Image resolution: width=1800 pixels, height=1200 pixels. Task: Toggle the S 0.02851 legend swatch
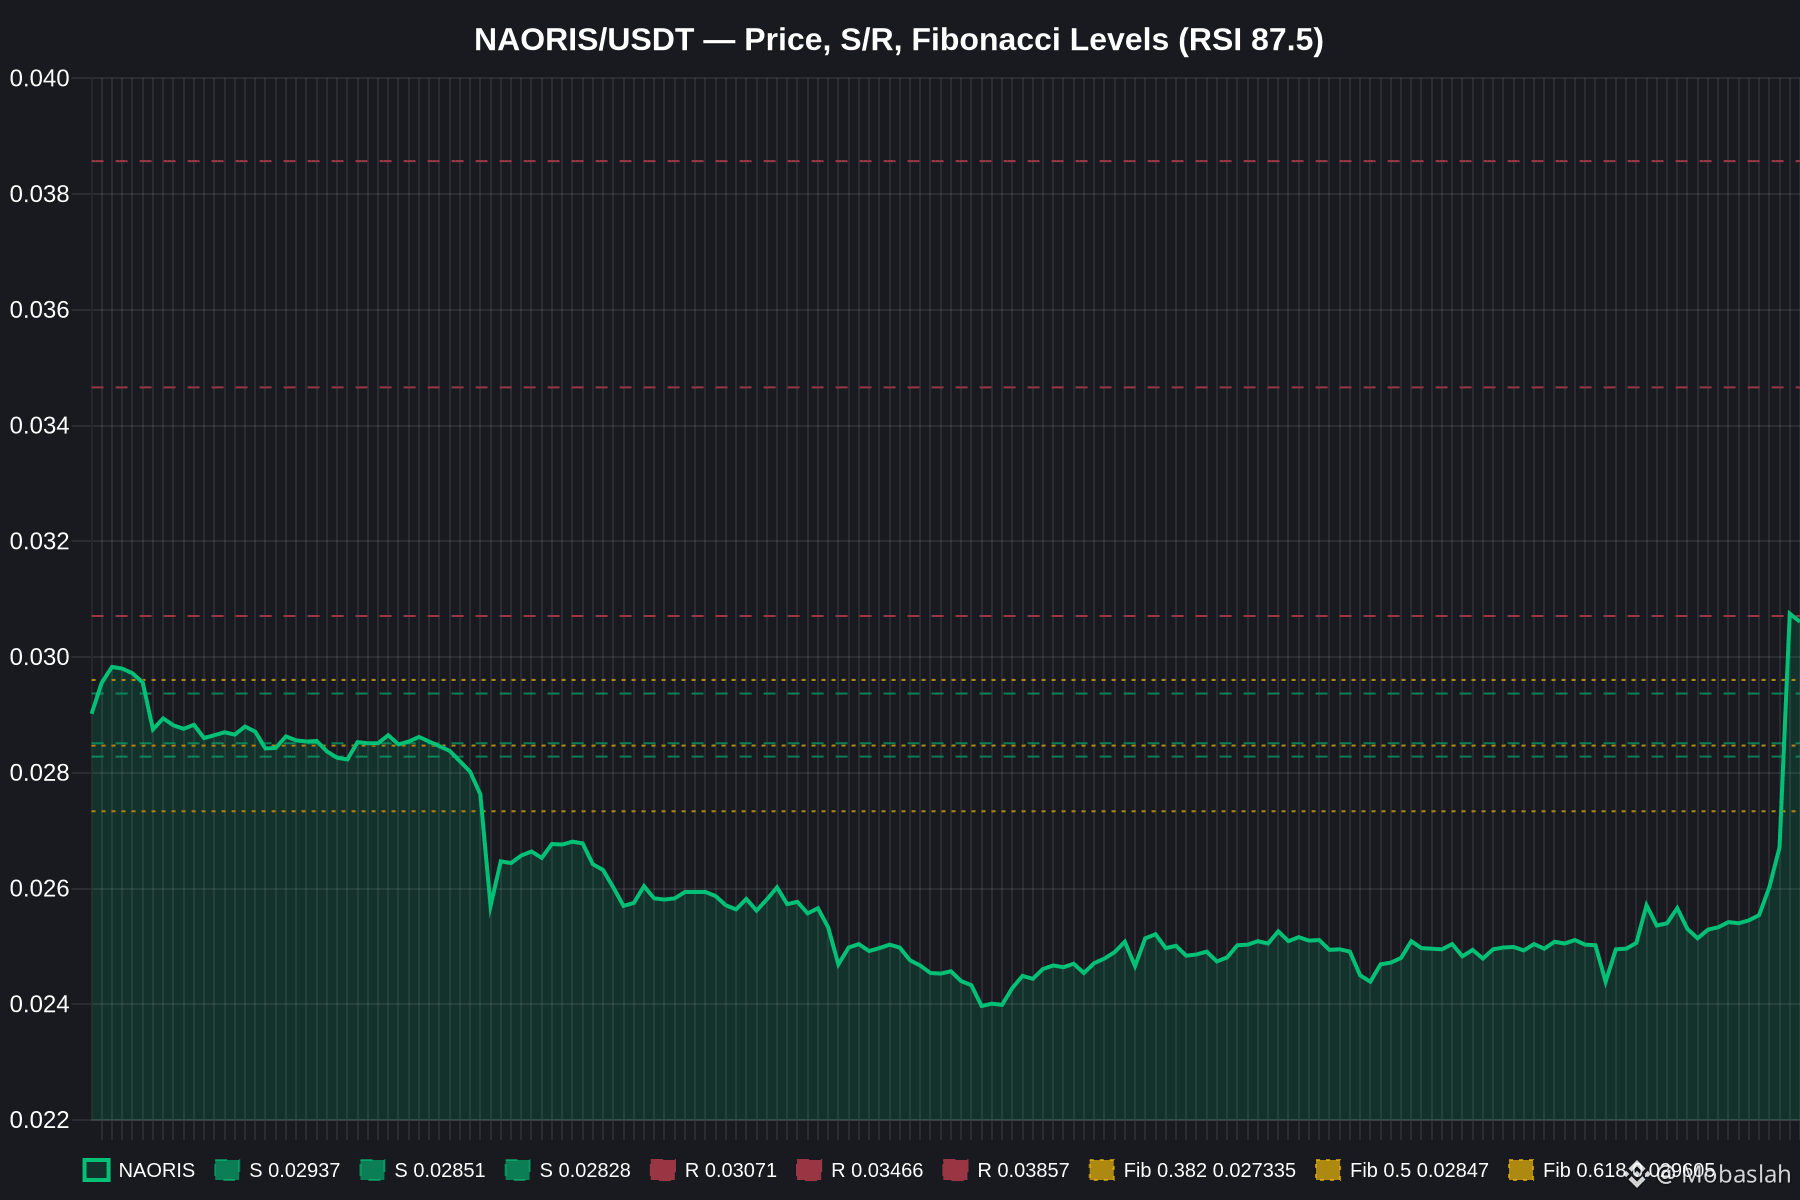(x=372, y=1170)
